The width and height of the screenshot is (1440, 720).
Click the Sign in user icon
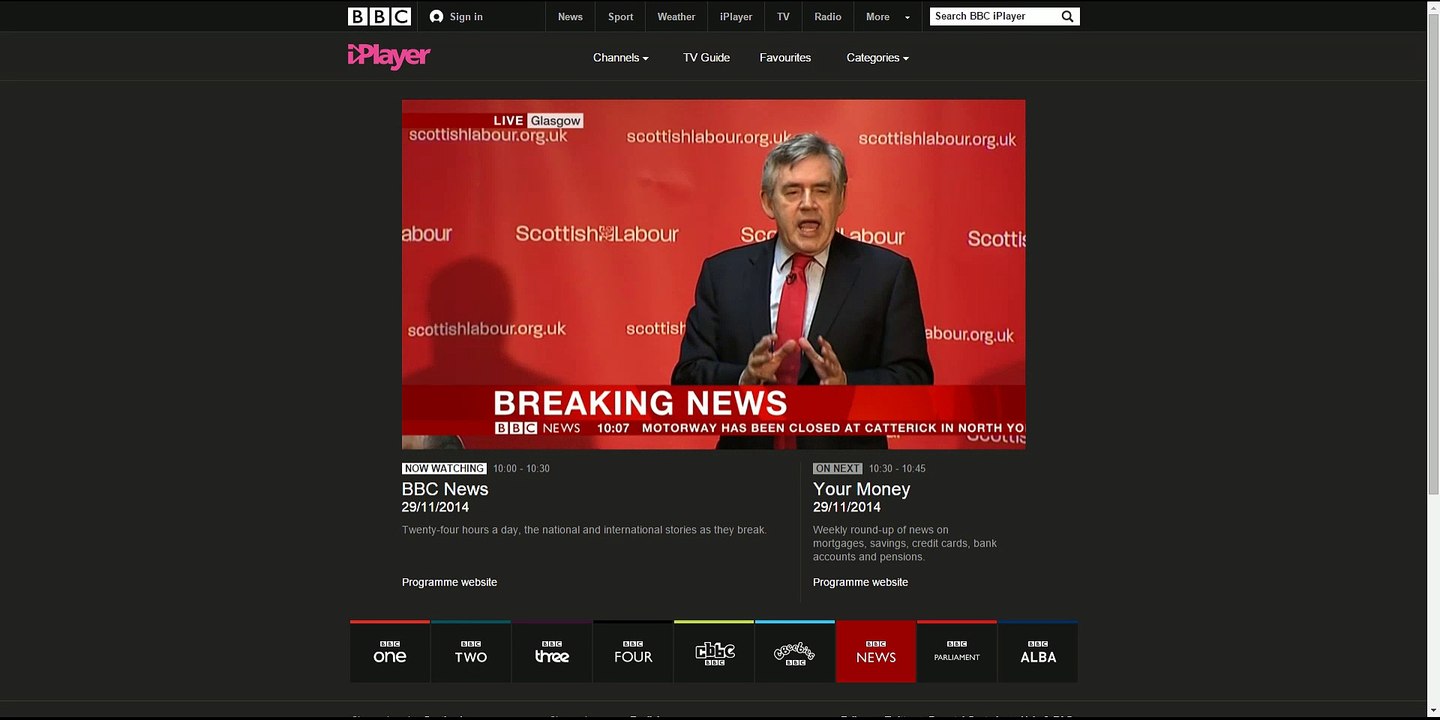[436, 16]
